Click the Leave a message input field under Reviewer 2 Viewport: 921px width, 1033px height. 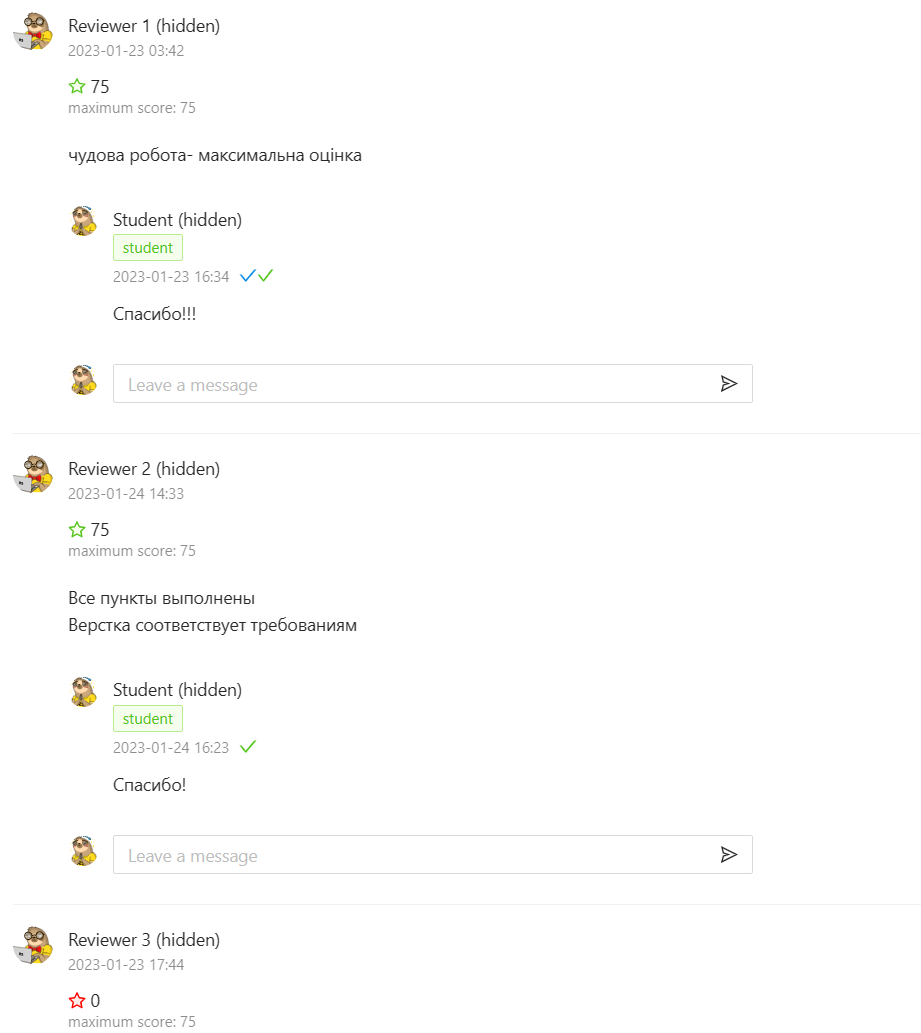click(400, 854)
